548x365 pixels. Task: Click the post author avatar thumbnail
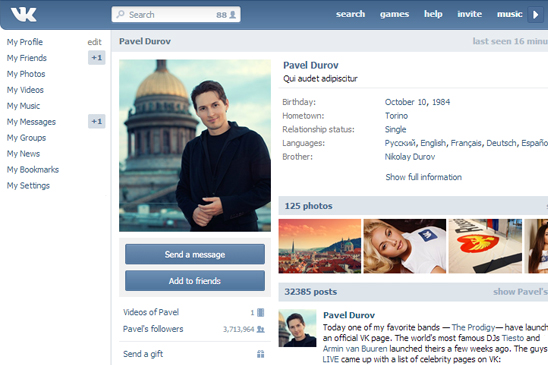[x=297, y=328]
